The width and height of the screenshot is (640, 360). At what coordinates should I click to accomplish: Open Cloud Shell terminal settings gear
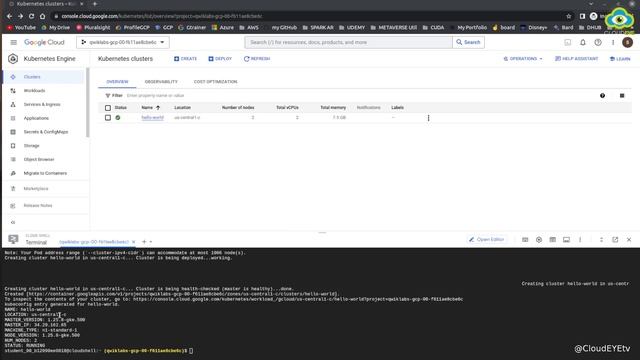pyautogui.click(x=539, y=240)
